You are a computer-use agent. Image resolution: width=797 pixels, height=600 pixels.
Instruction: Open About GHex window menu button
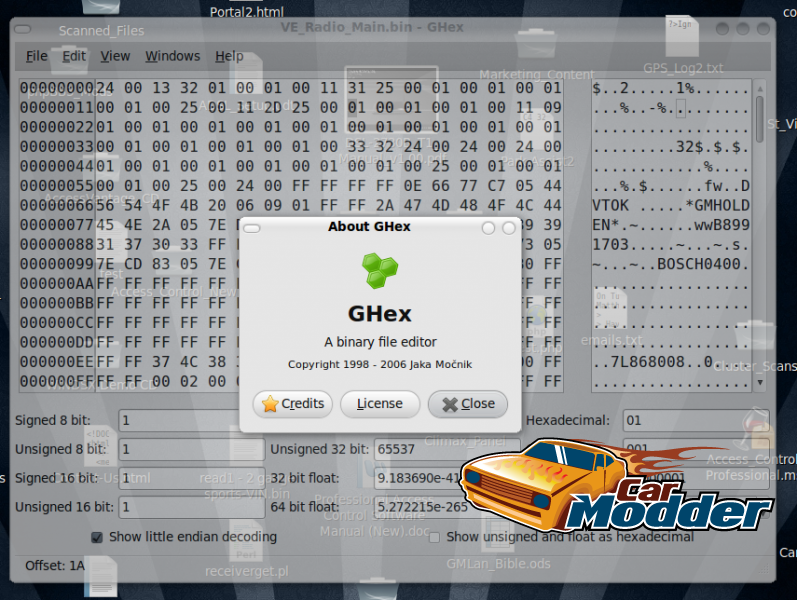click(252, 228)
